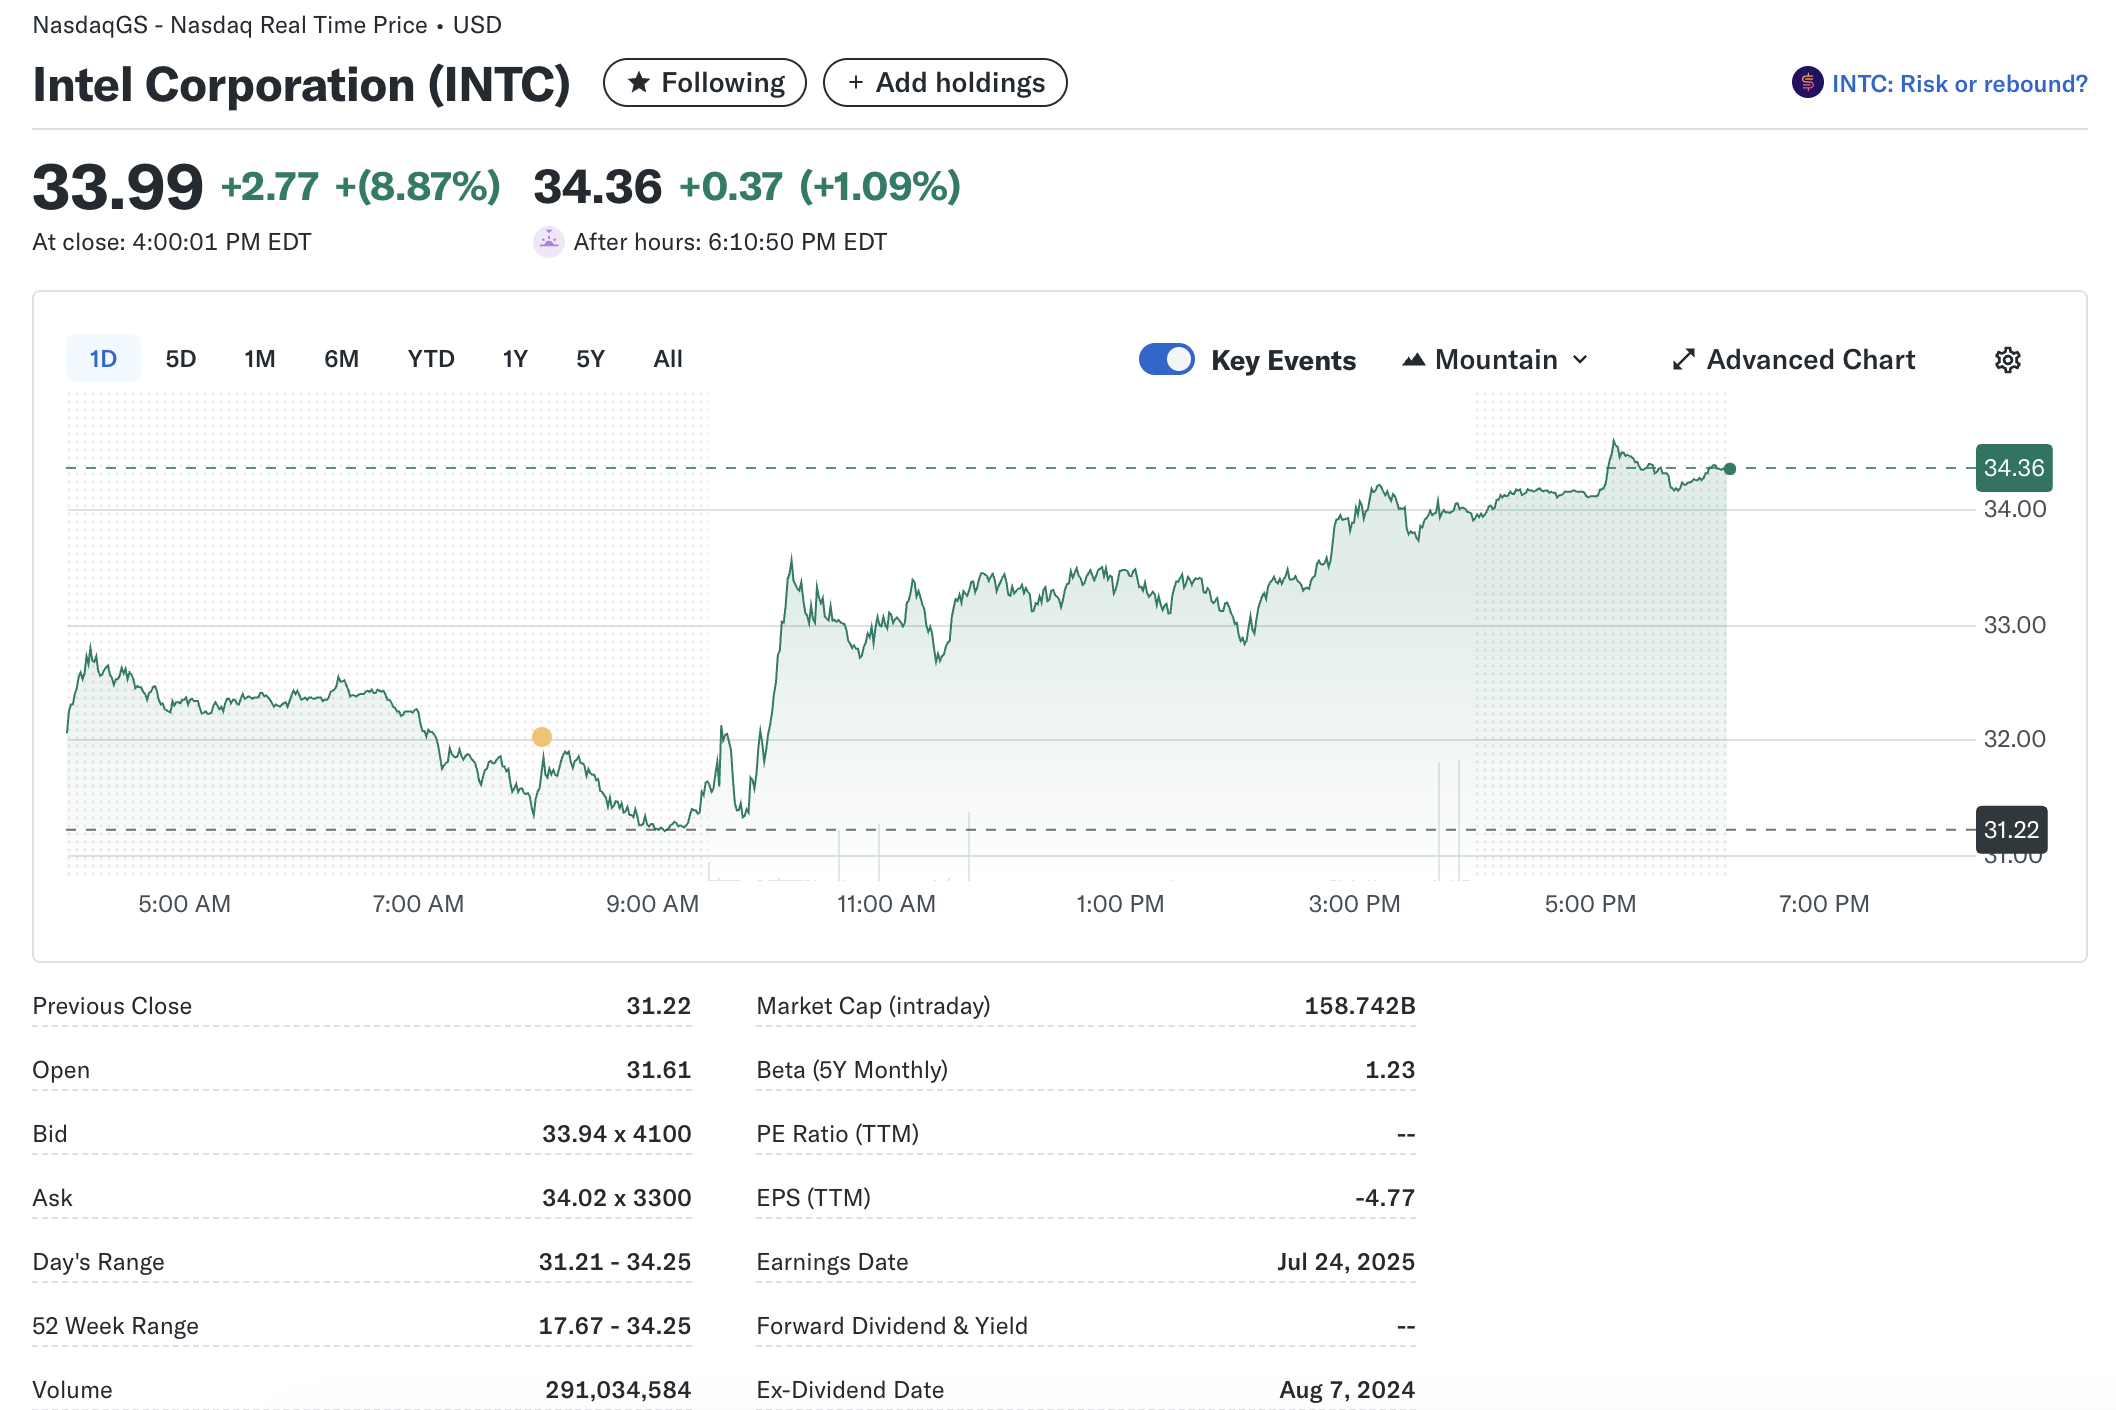The width and height of the screenshot is (2116, 1410).
Task: Select the 6M chart range
Action: [x=341, y=359]
